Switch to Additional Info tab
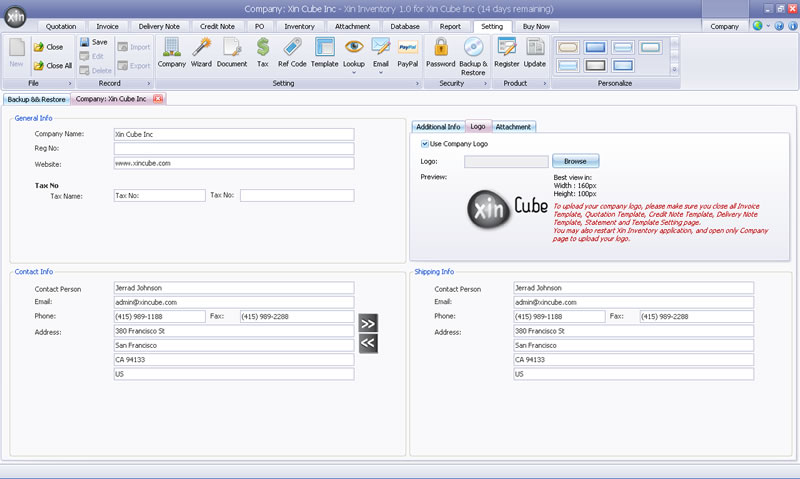Image resolution: width=800 pixels, height=479 pixels. tap(438, 127)
